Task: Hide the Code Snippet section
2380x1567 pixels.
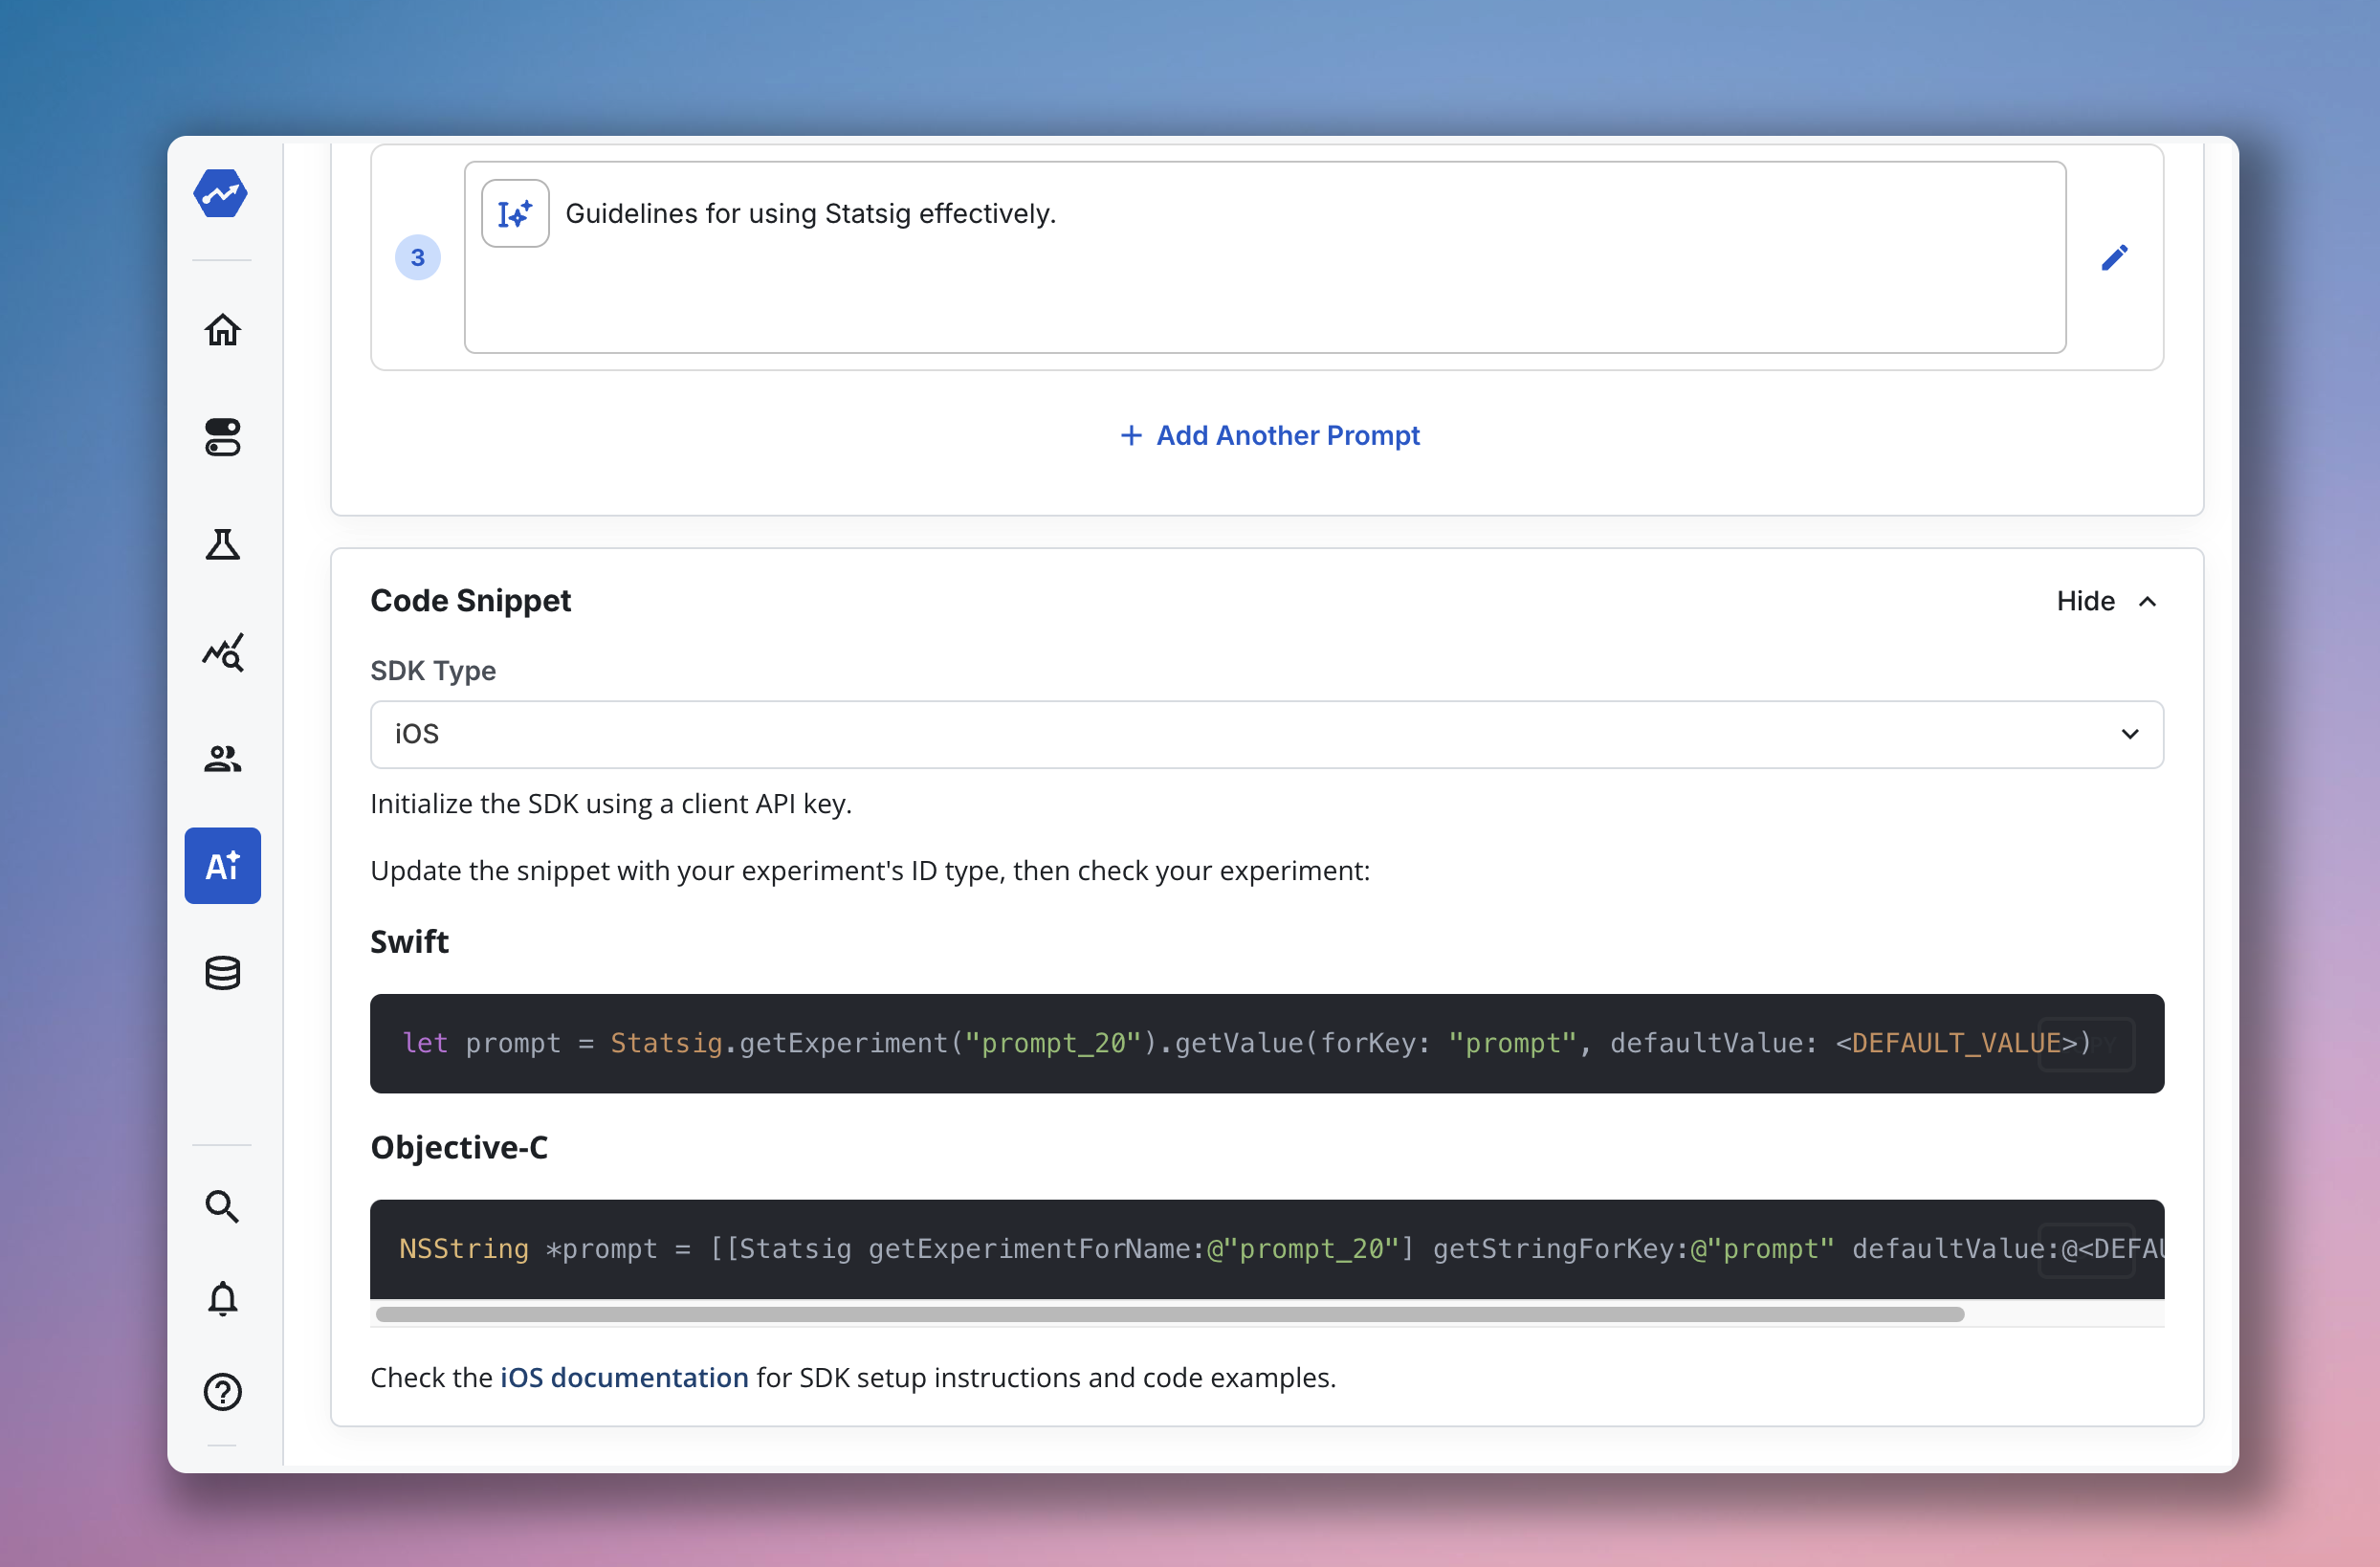Action: [x=2106, y=601]
